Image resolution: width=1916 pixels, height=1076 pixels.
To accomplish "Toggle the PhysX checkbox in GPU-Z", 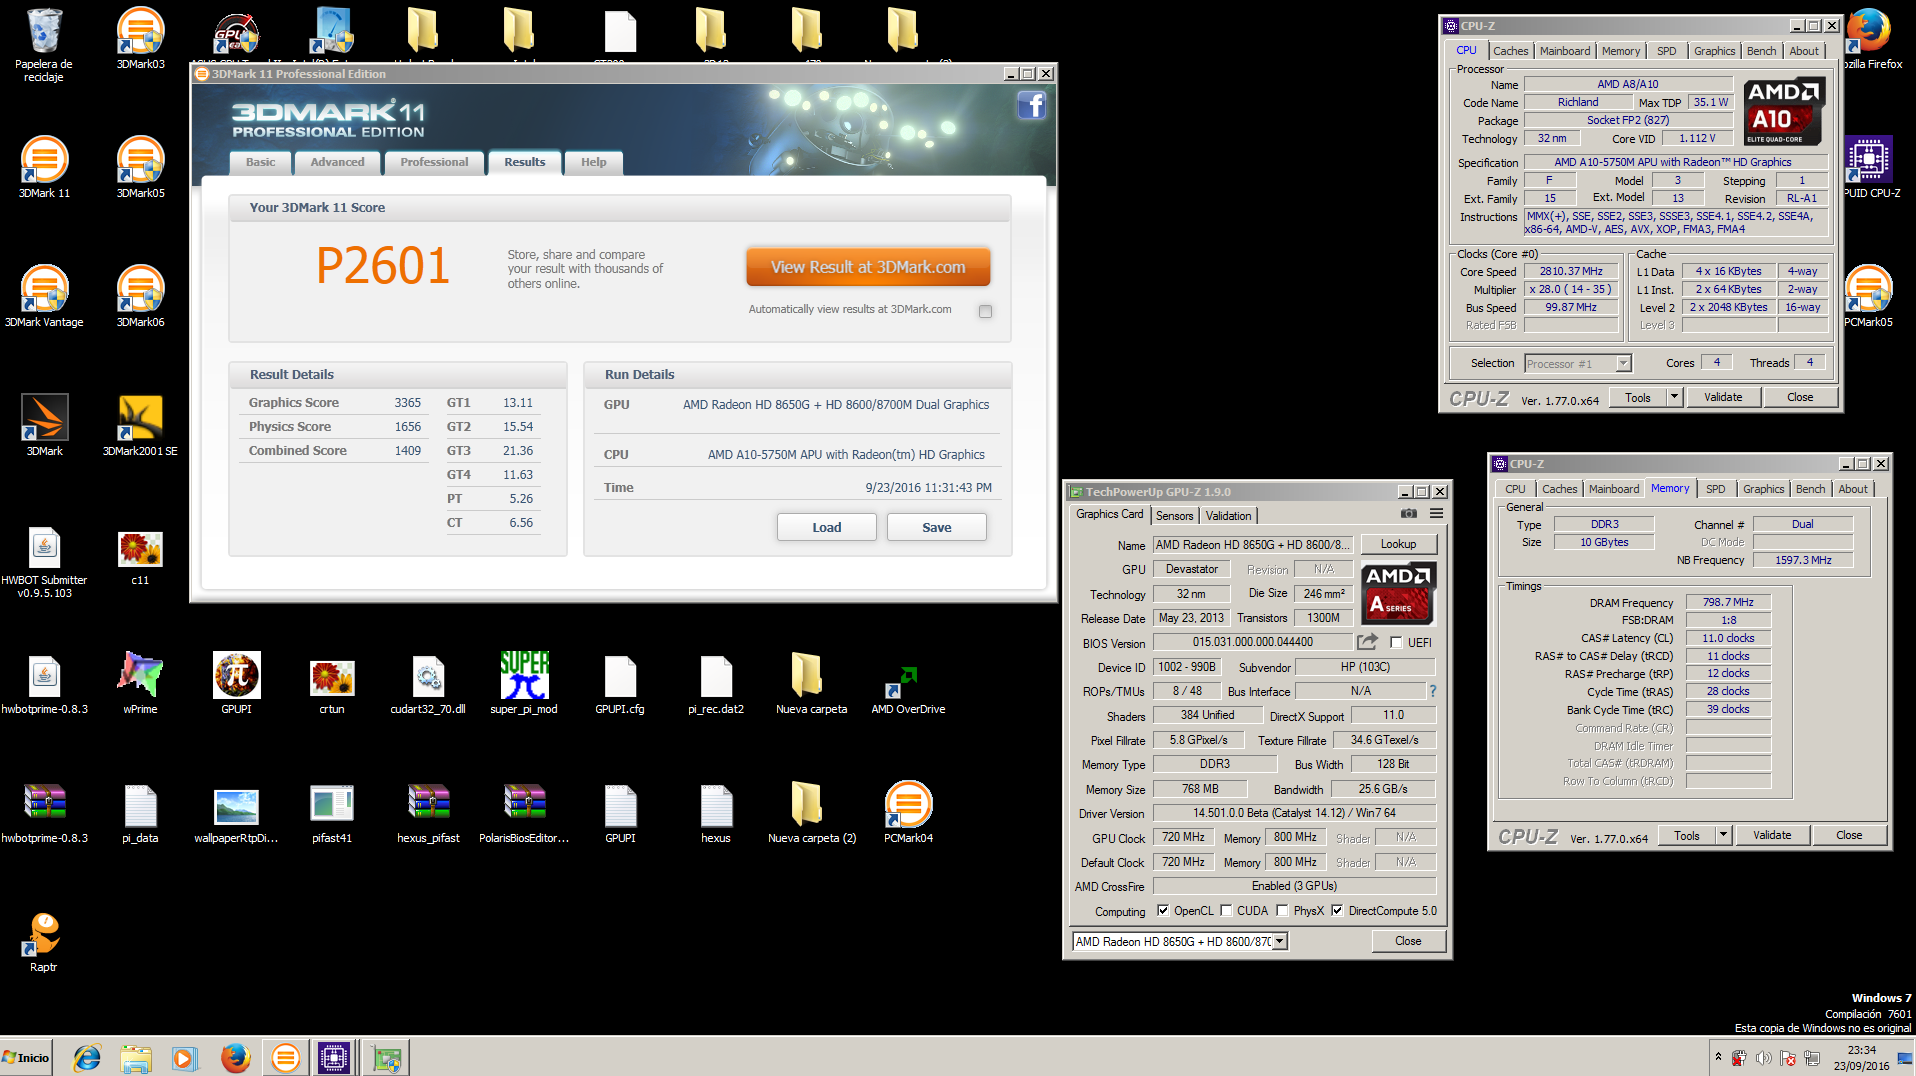I will click(1282, 911).
